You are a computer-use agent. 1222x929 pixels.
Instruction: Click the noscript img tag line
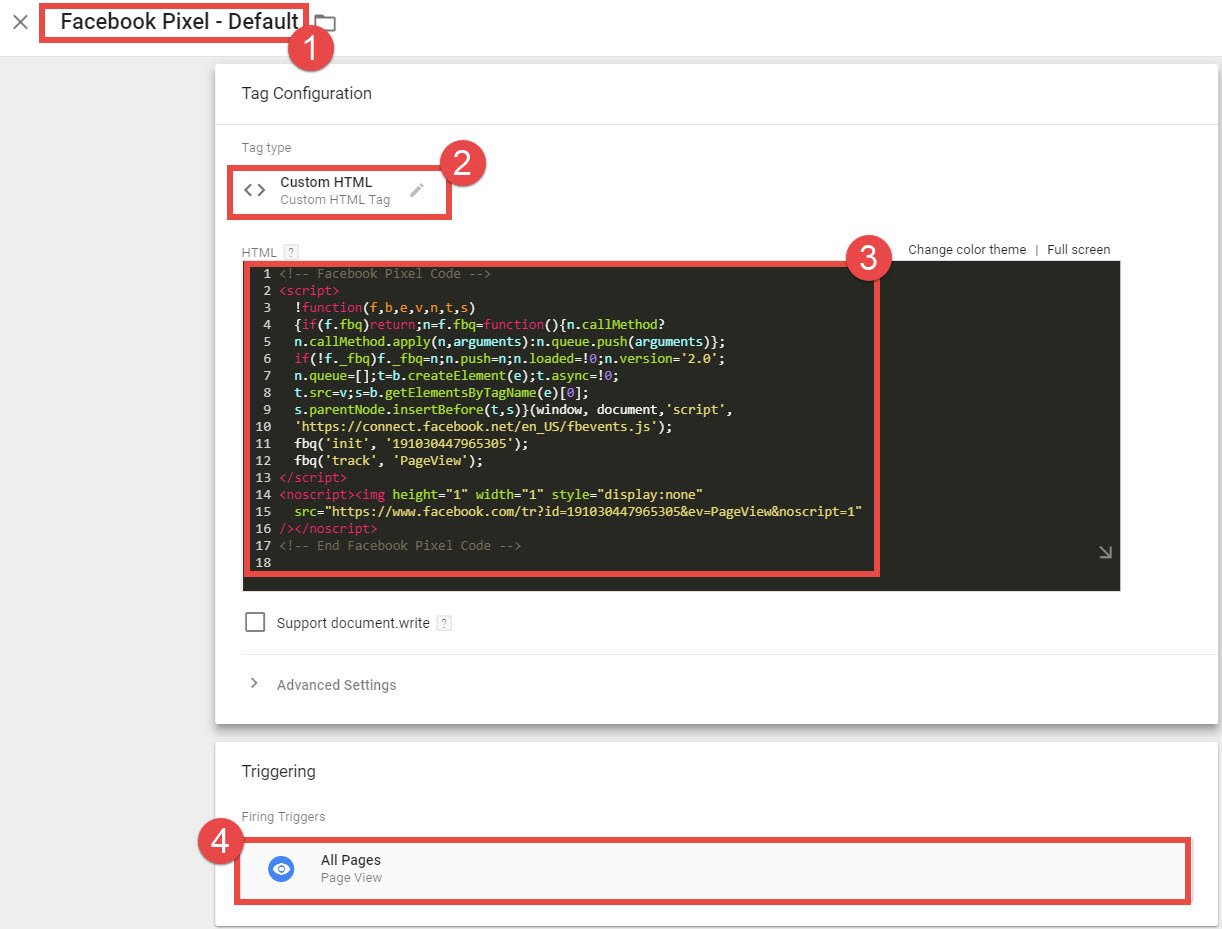491,495
